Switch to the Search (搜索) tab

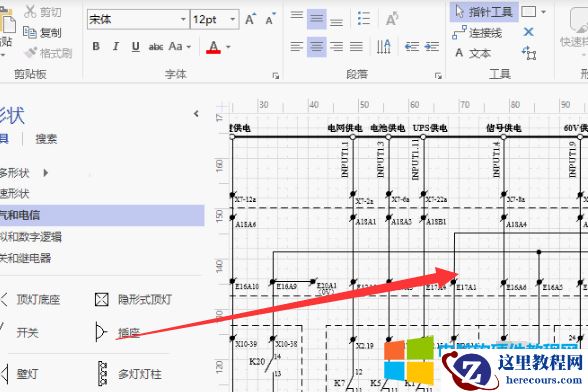46,139
